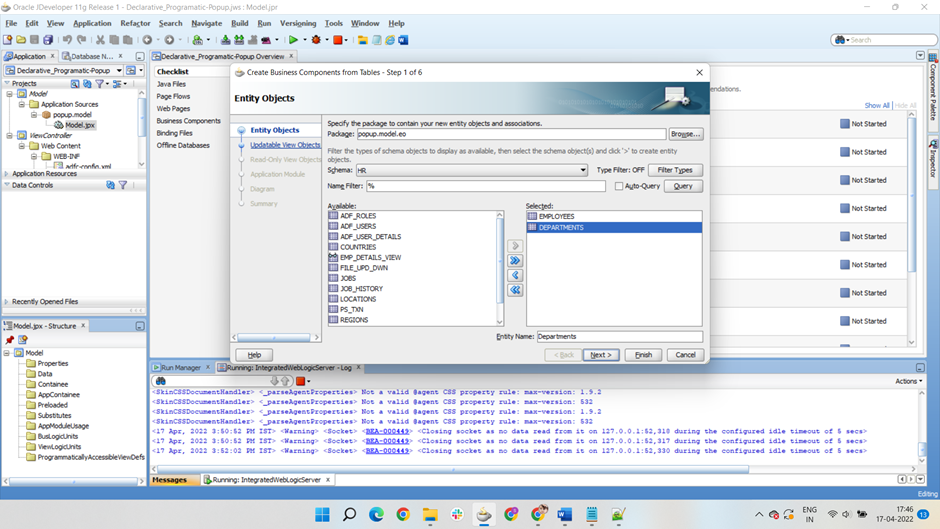Open the Build menu

240,23
